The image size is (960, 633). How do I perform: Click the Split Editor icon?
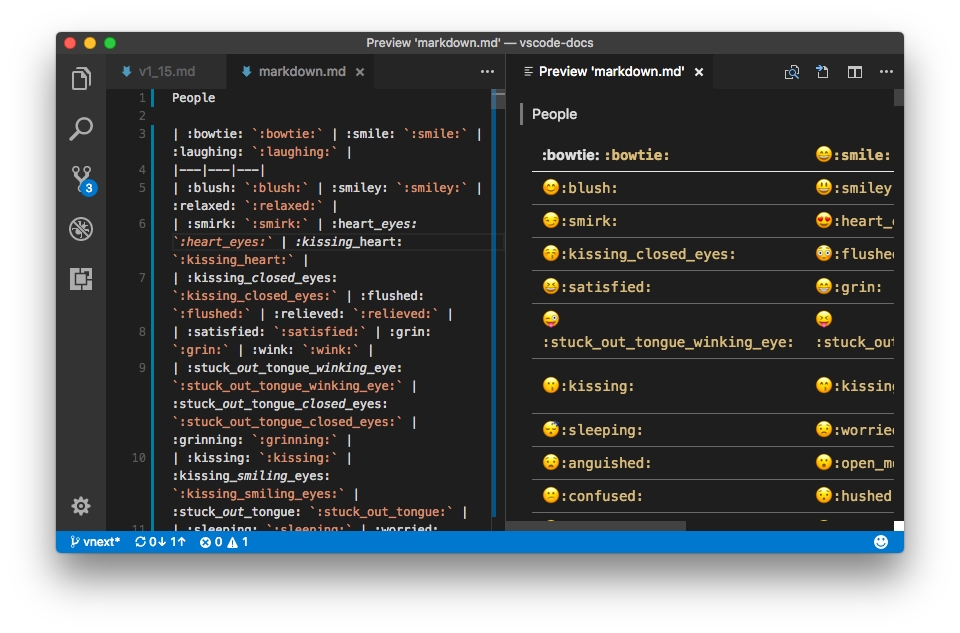click(x=855, y=72)
